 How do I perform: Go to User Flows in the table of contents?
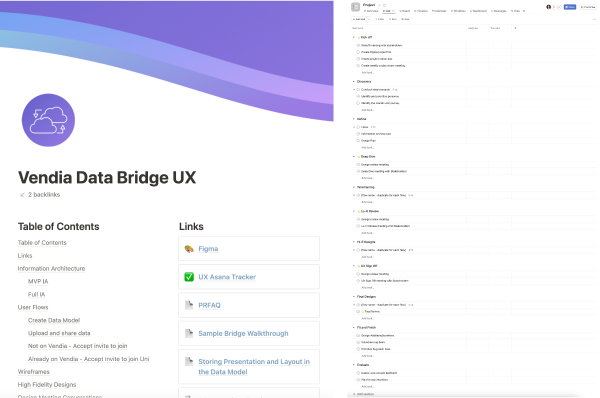pyautogui.click(x=33, y=307)
